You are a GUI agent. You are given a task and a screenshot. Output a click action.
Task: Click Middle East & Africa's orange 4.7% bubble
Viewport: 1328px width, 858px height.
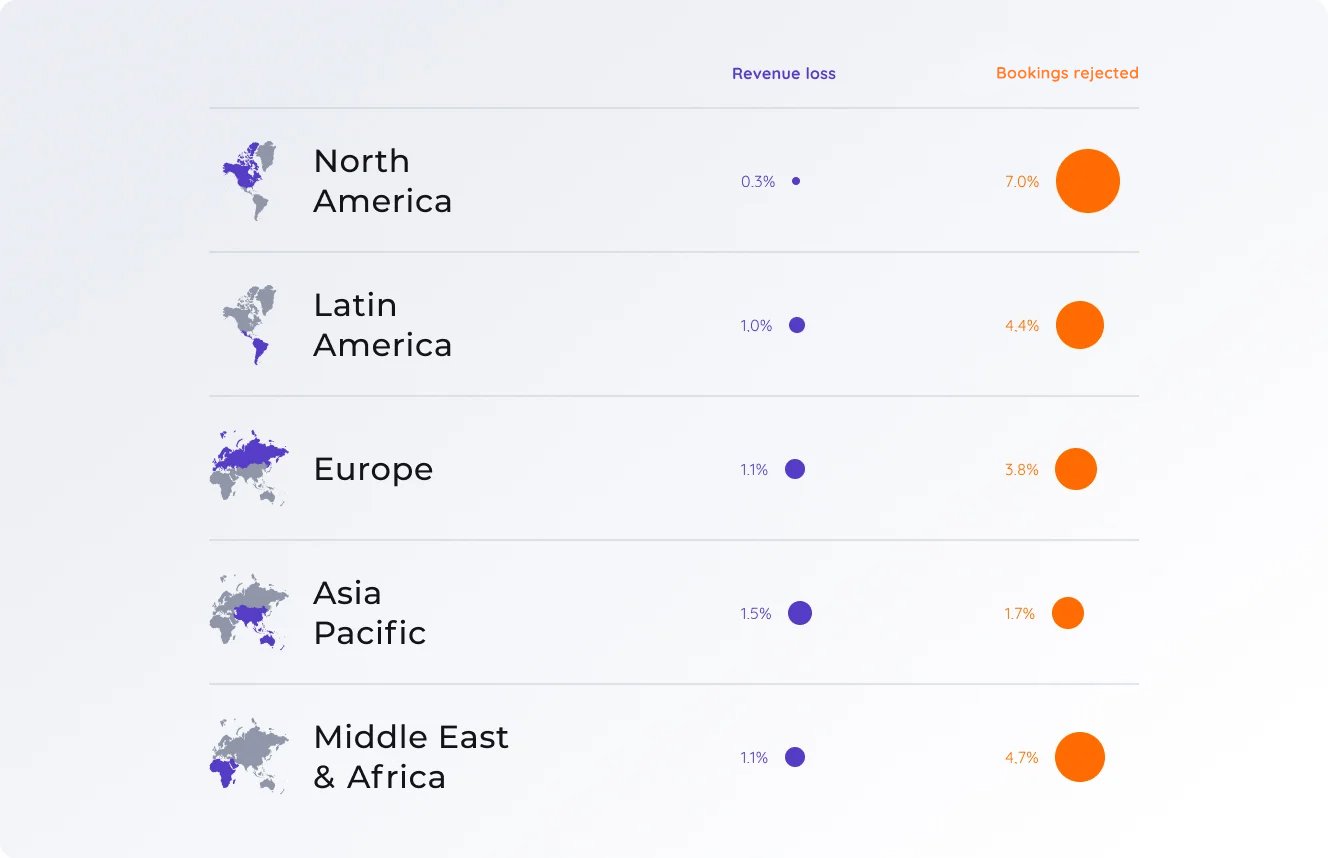click(1080, 757)
